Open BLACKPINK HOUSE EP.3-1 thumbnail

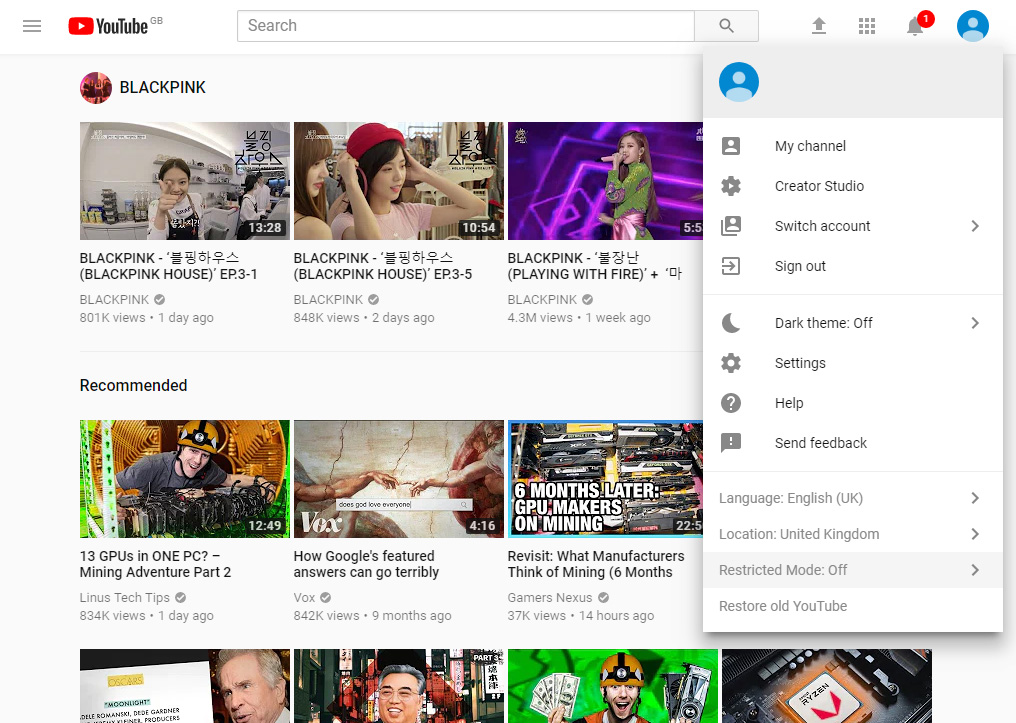pyautogui.click(x=185, y=181)
